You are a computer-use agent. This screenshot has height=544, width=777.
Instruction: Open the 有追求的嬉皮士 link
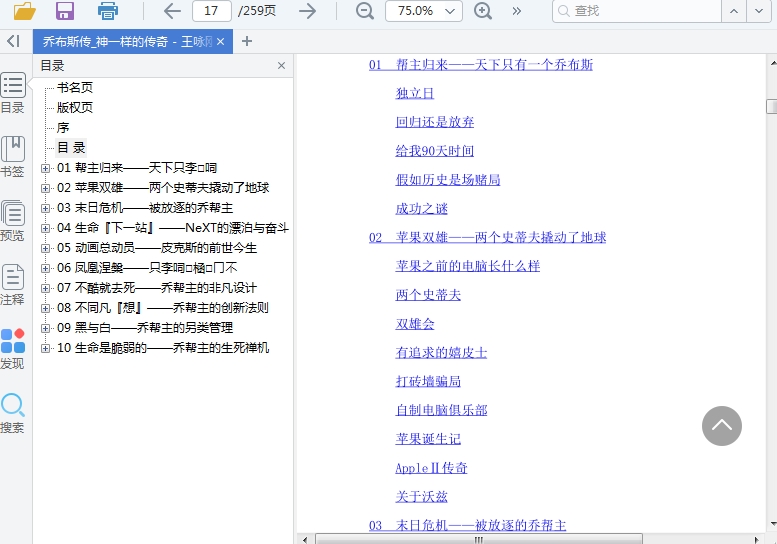tap(441, 352)
